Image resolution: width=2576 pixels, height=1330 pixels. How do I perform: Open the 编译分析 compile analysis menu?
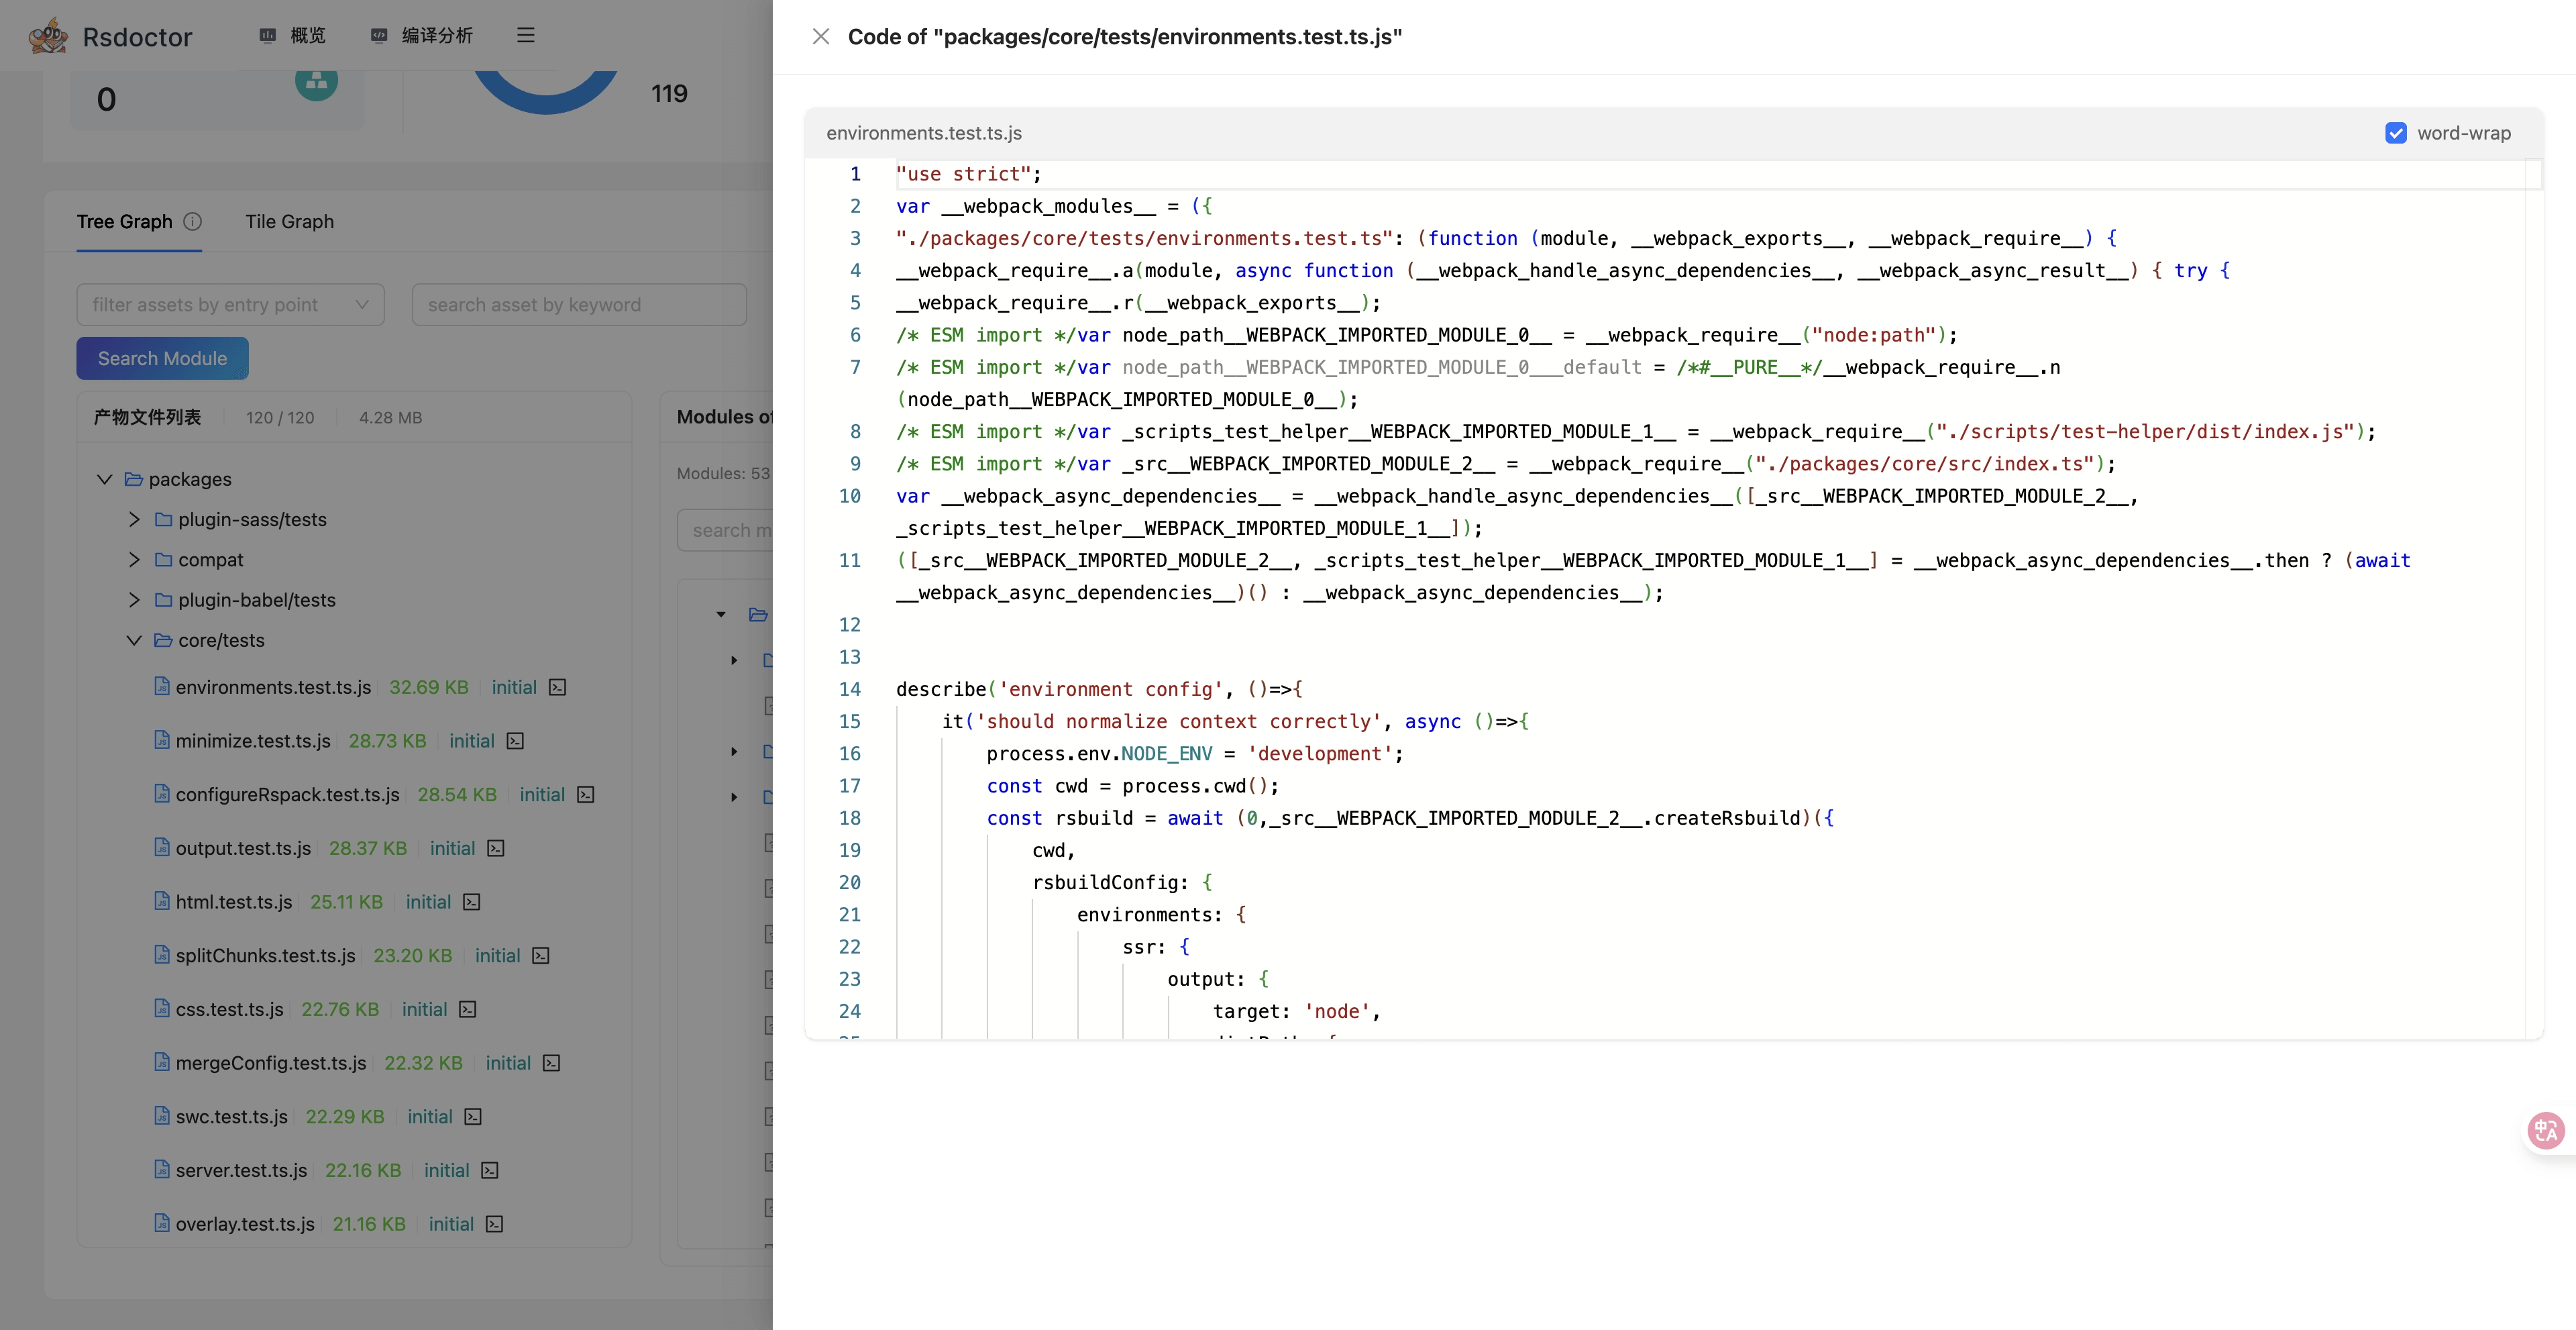(x=422, y=36)
